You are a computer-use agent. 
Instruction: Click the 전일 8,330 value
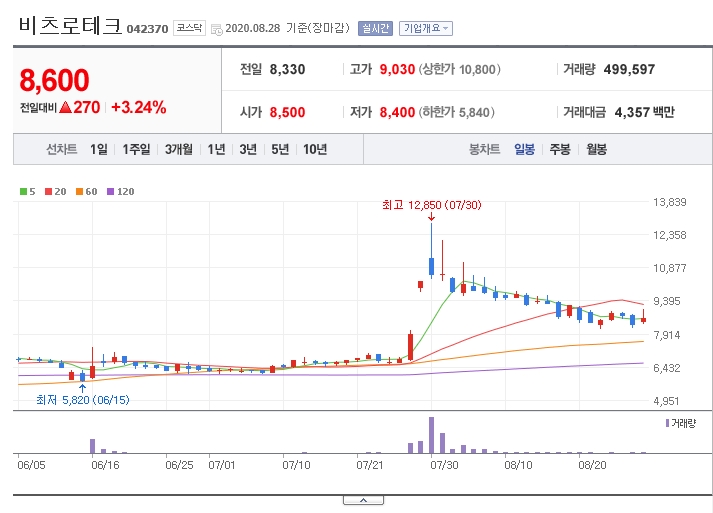point(287,69)
